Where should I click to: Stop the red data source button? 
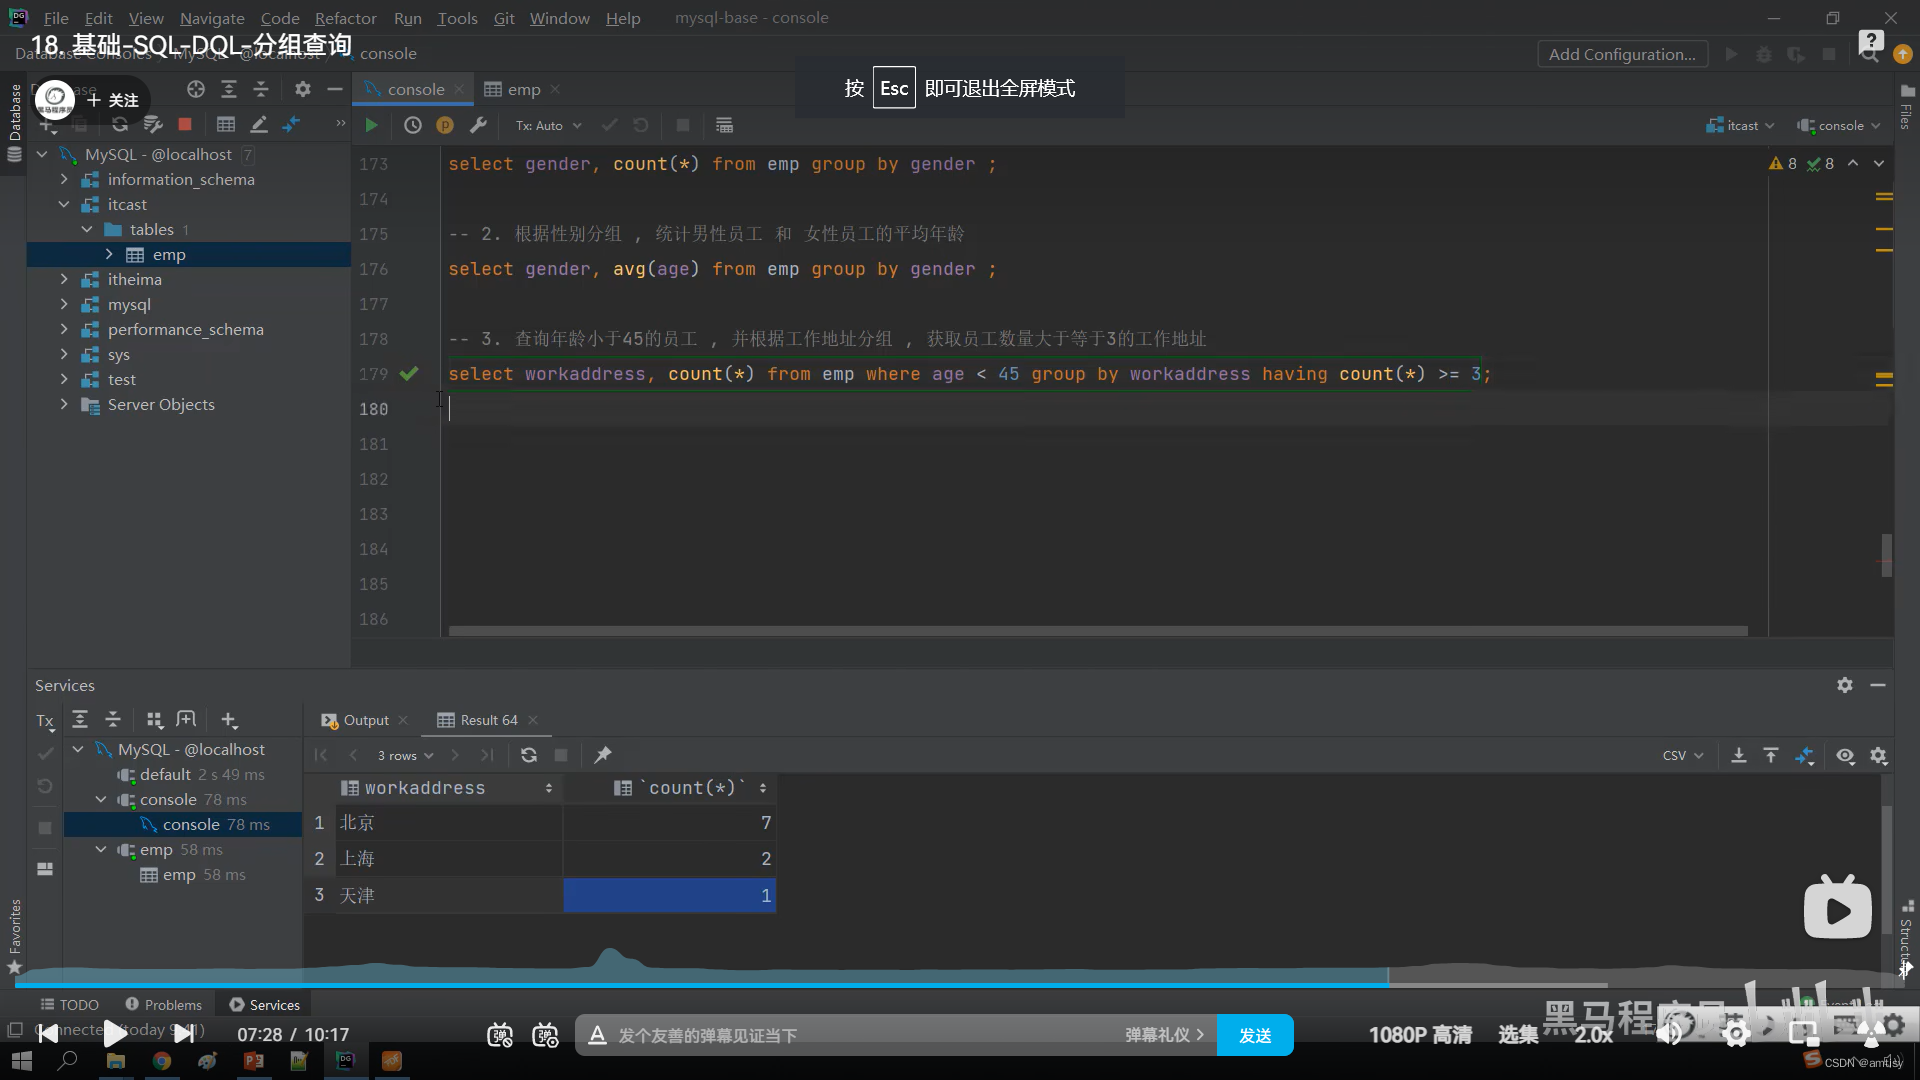(x=185, y=124)
